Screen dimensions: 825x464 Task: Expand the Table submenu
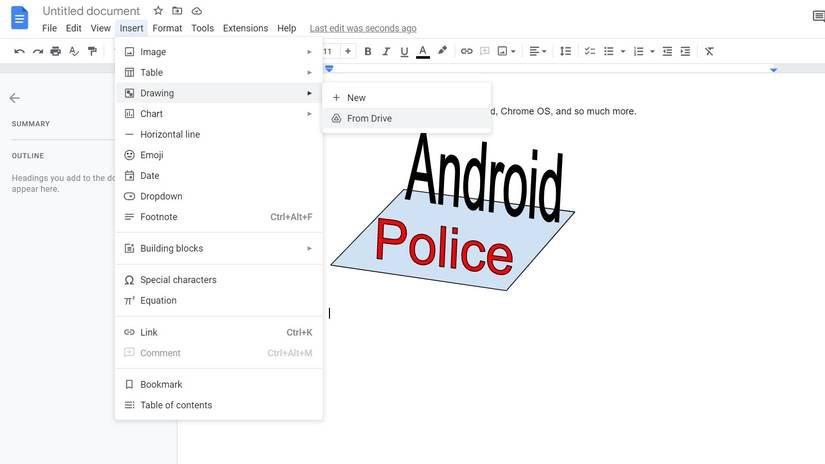coord(218,72)
